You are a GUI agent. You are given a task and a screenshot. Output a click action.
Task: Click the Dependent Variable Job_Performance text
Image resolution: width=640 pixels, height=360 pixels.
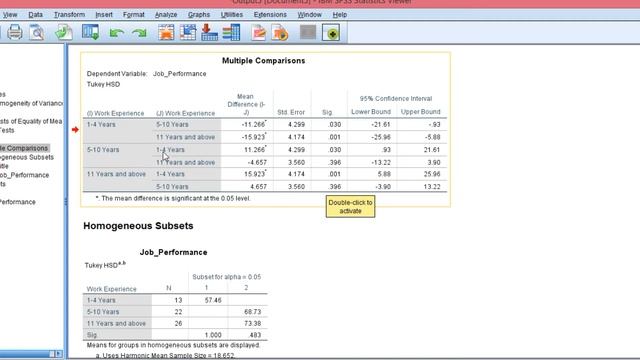(147, 74)
